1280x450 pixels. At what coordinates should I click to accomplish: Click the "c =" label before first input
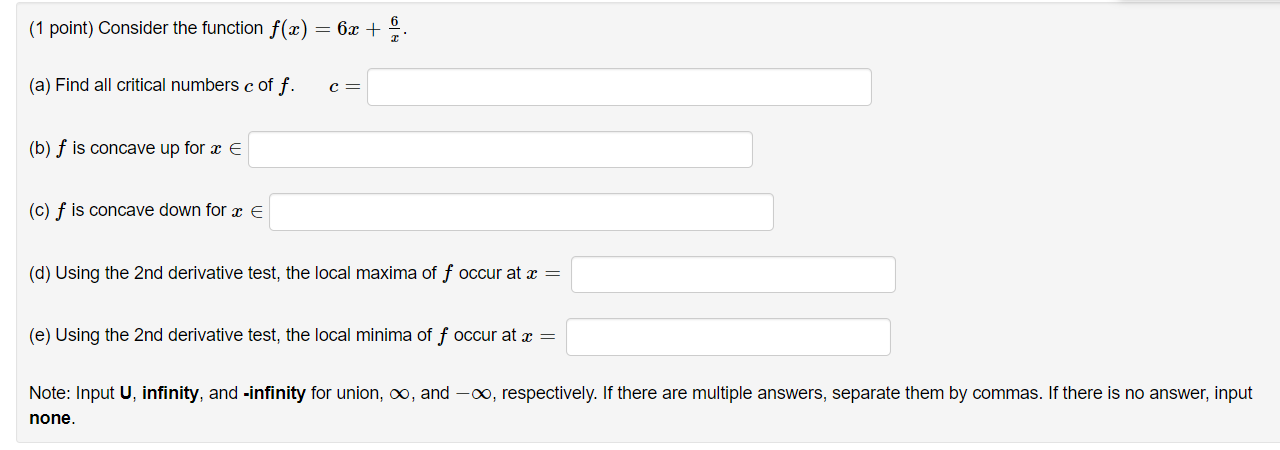pyautogui.click(x=343, y=87)
